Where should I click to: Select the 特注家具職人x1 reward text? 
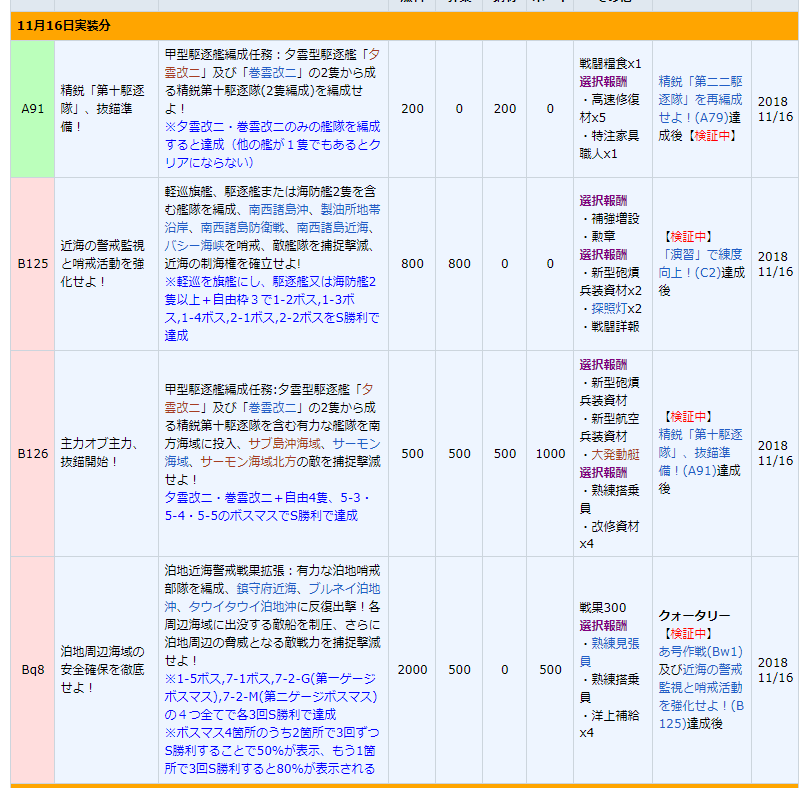click(x=610, y=145)
